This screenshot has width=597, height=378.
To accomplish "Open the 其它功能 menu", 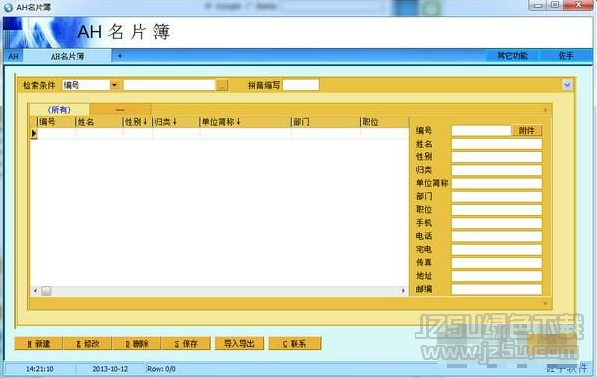I will (512, 56).
